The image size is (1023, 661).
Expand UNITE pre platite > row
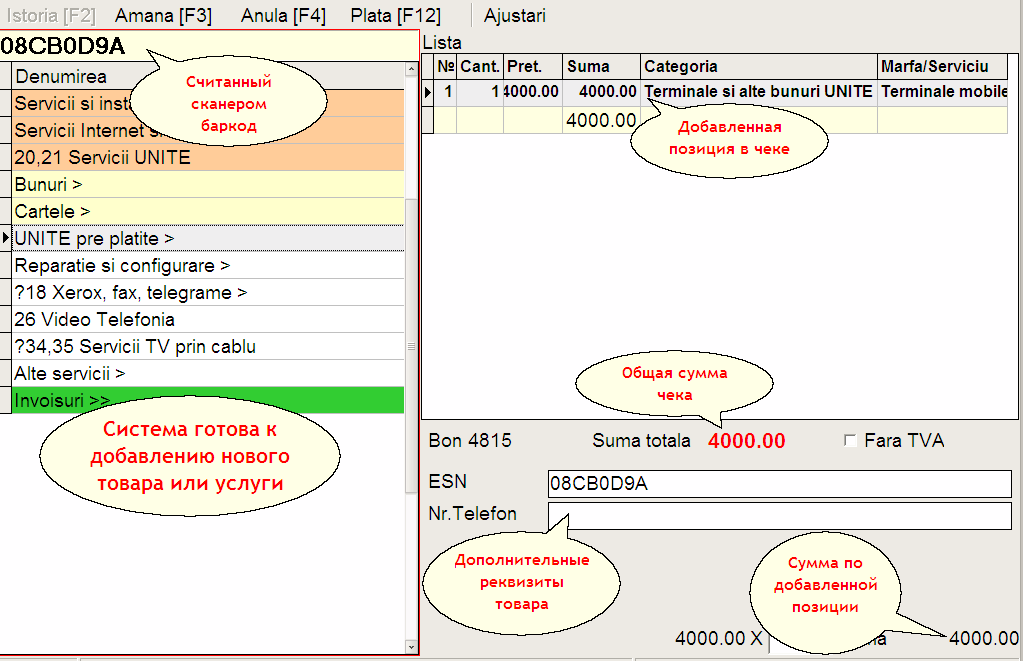tap(208, 239)
